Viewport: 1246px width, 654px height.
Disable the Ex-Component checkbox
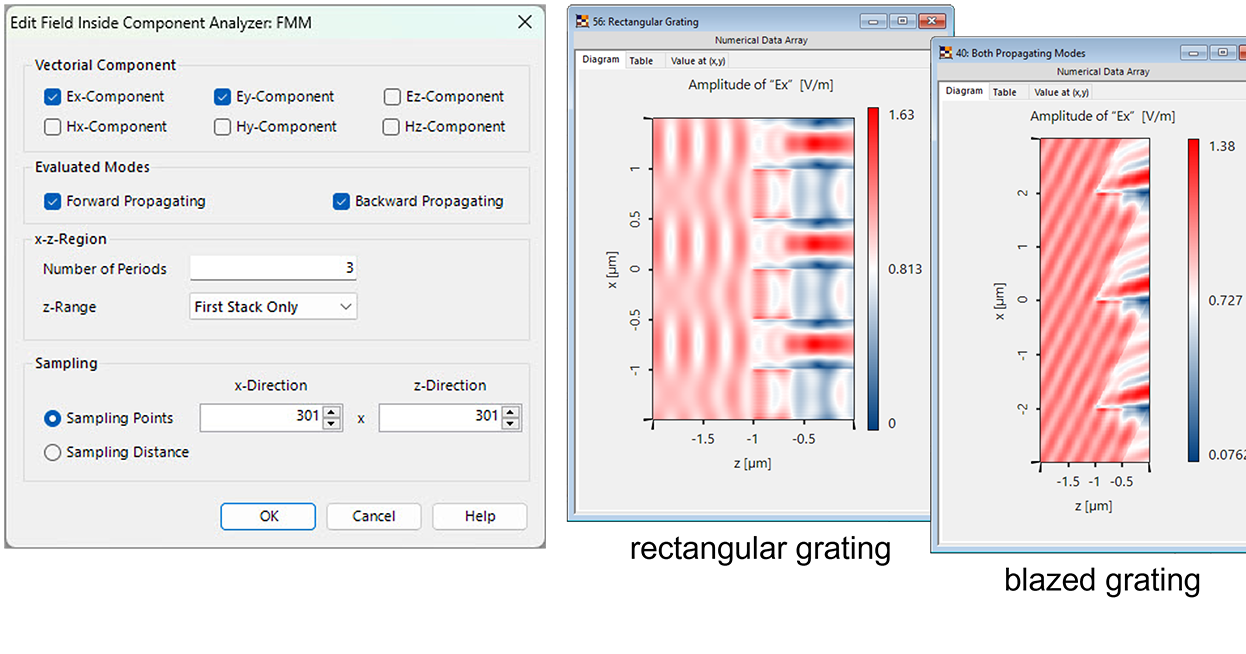click(x=52, y=96)
